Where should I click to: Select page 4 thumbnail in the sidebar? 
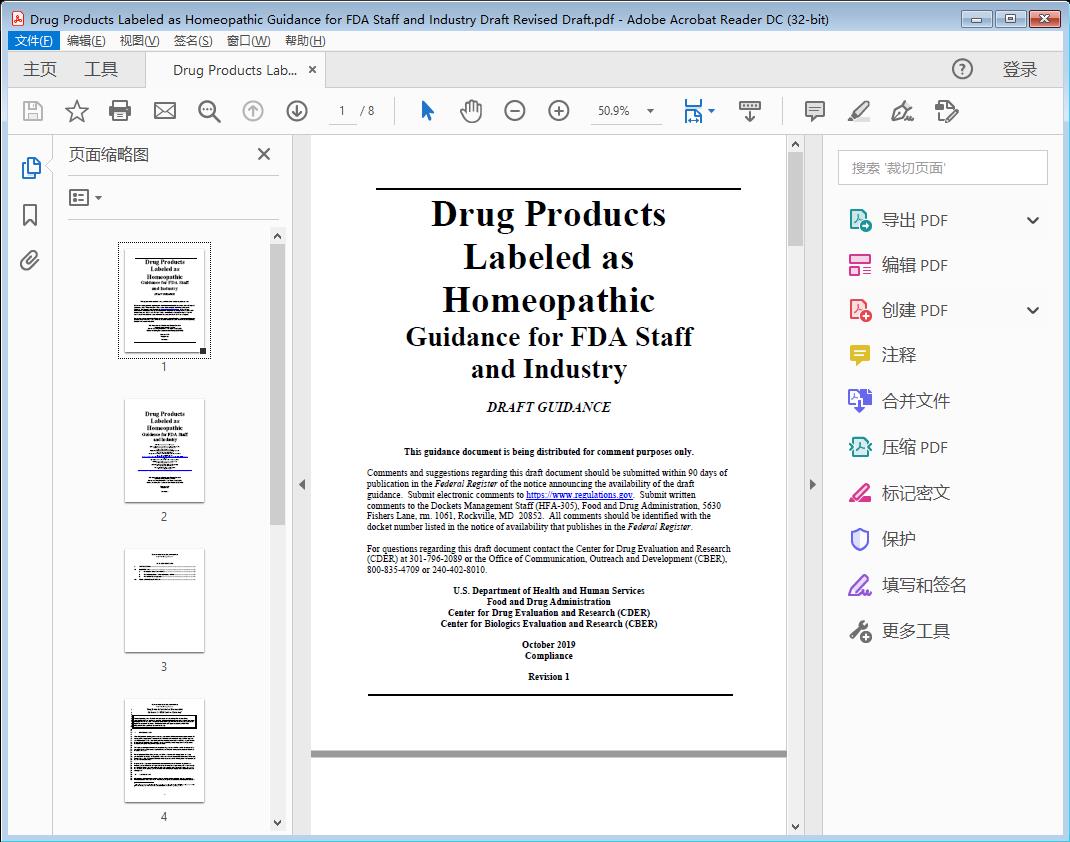click(x=163, y=750)
